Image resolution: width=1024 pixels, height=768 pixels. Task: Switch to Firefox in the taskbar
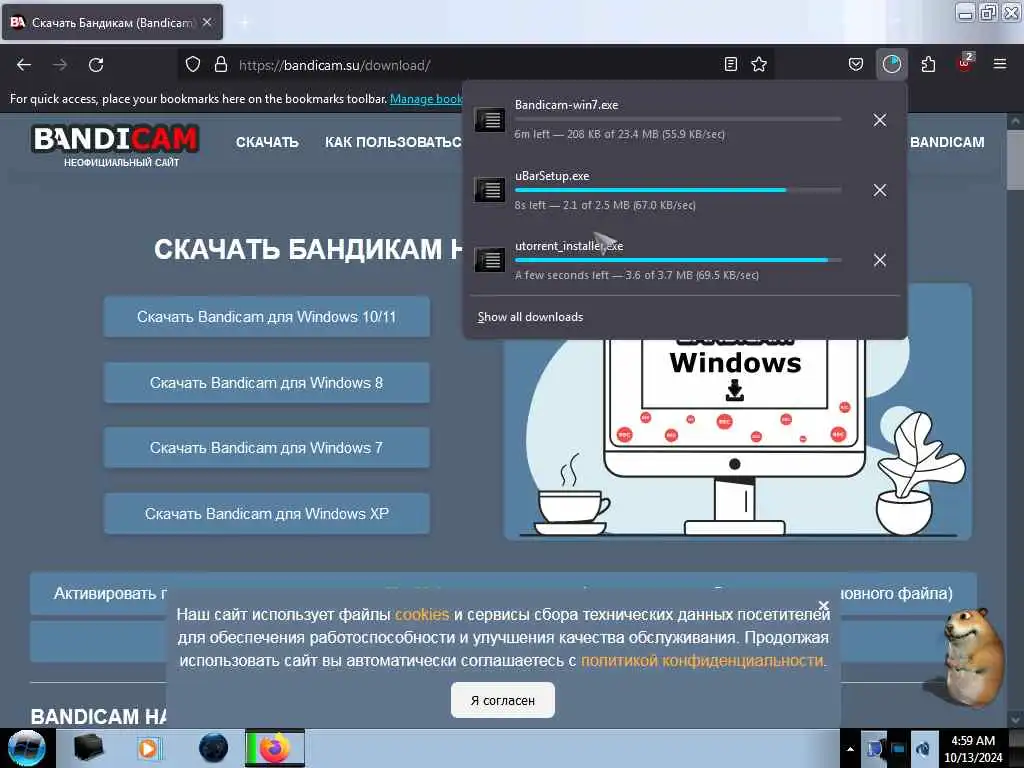[275, 748]
